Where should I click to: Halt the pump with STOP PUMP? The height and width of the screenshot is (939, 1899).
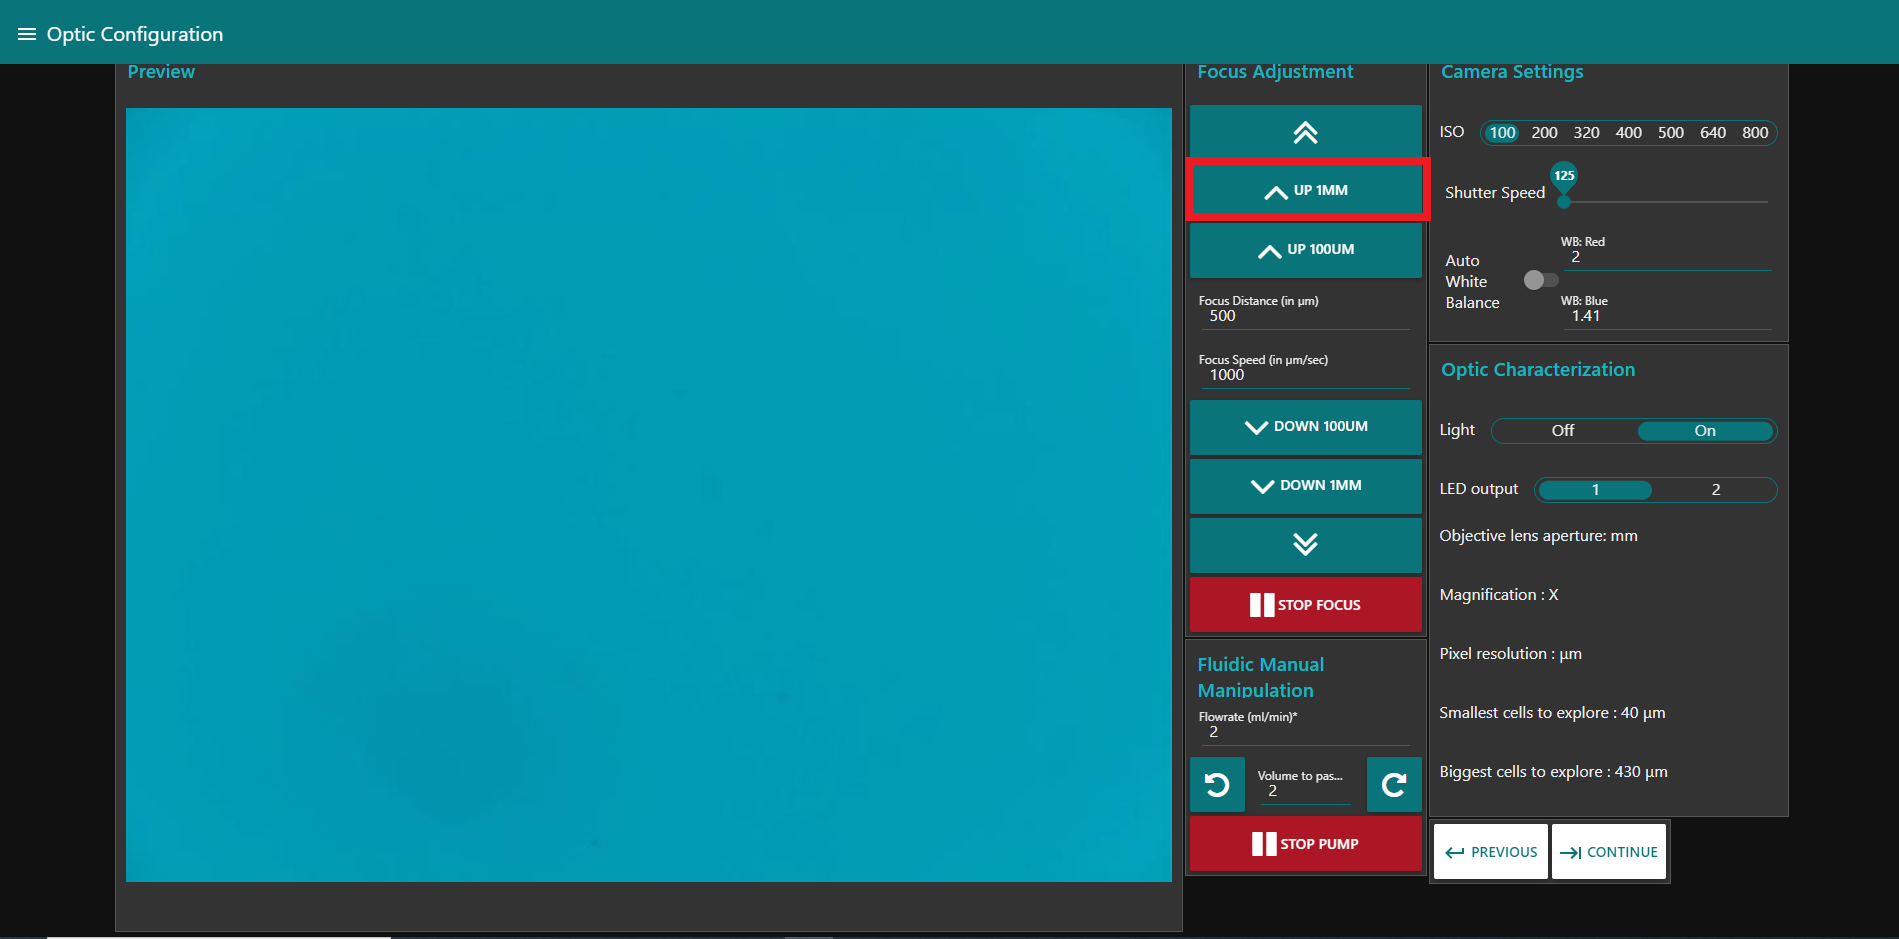pos(1305,844)
